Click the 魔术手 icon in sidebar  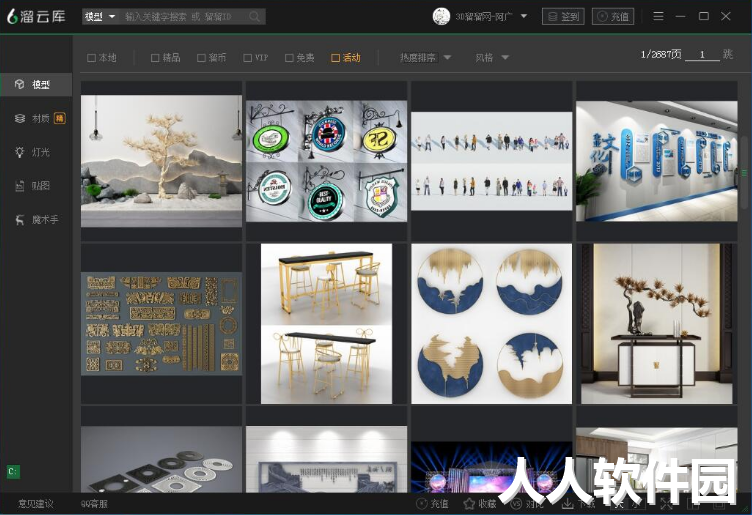pyautogui.click(x=20, y=220)
